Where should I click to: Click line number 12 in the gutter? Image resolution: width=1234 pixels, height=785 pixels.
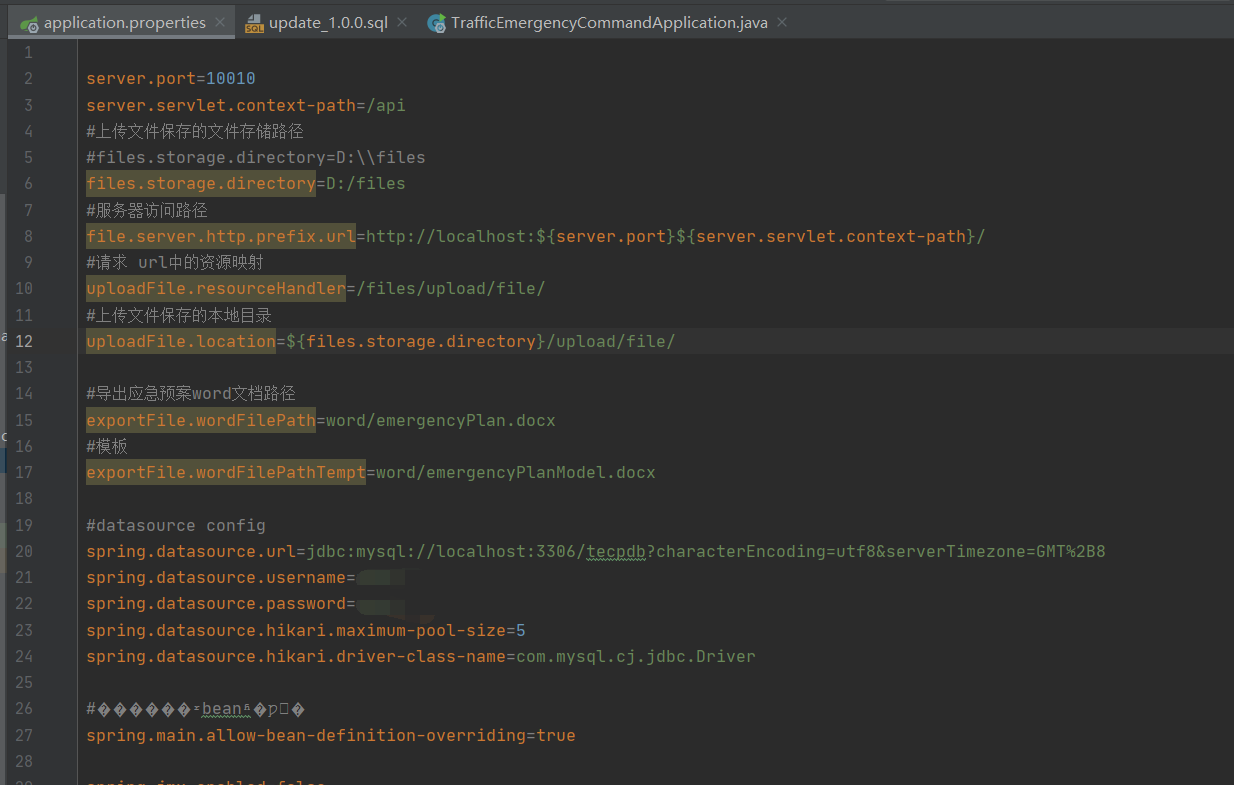click(23, 341)
